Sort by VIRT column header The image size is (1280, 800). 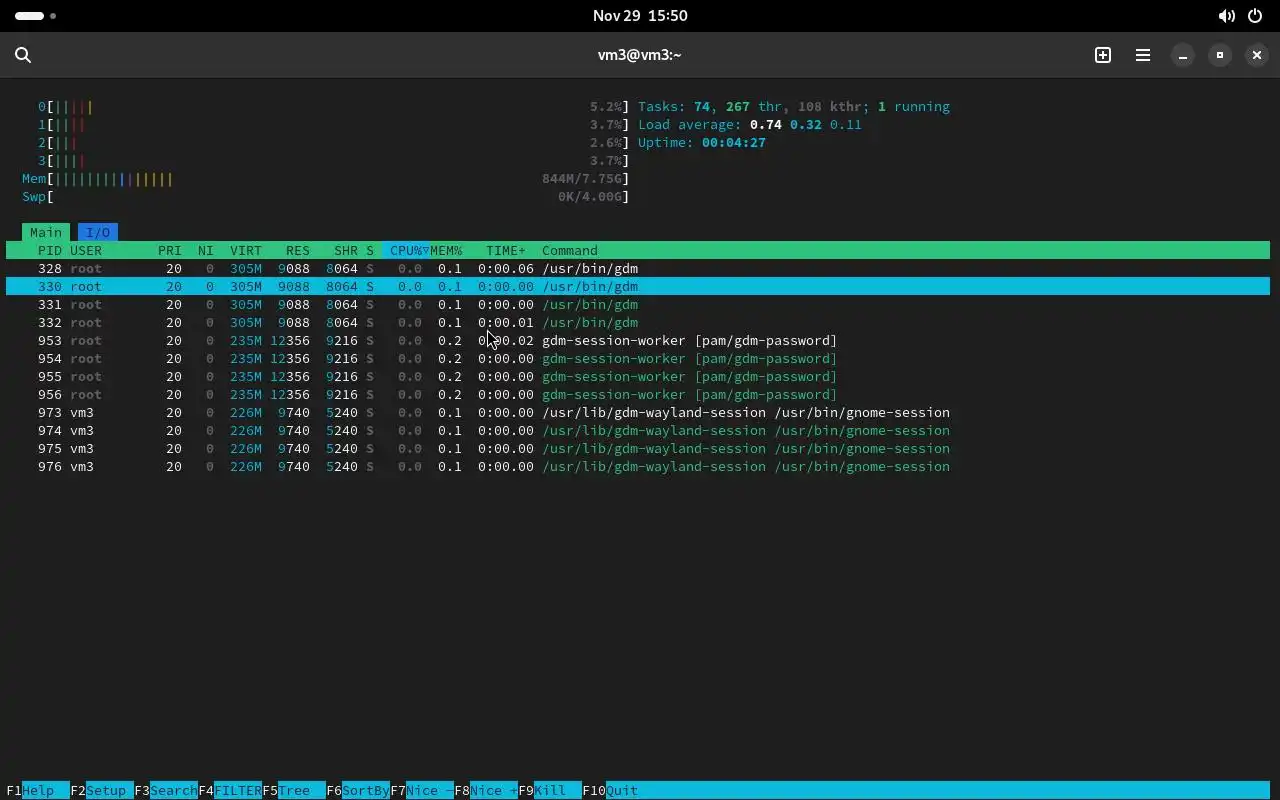(x=246, y=251)
